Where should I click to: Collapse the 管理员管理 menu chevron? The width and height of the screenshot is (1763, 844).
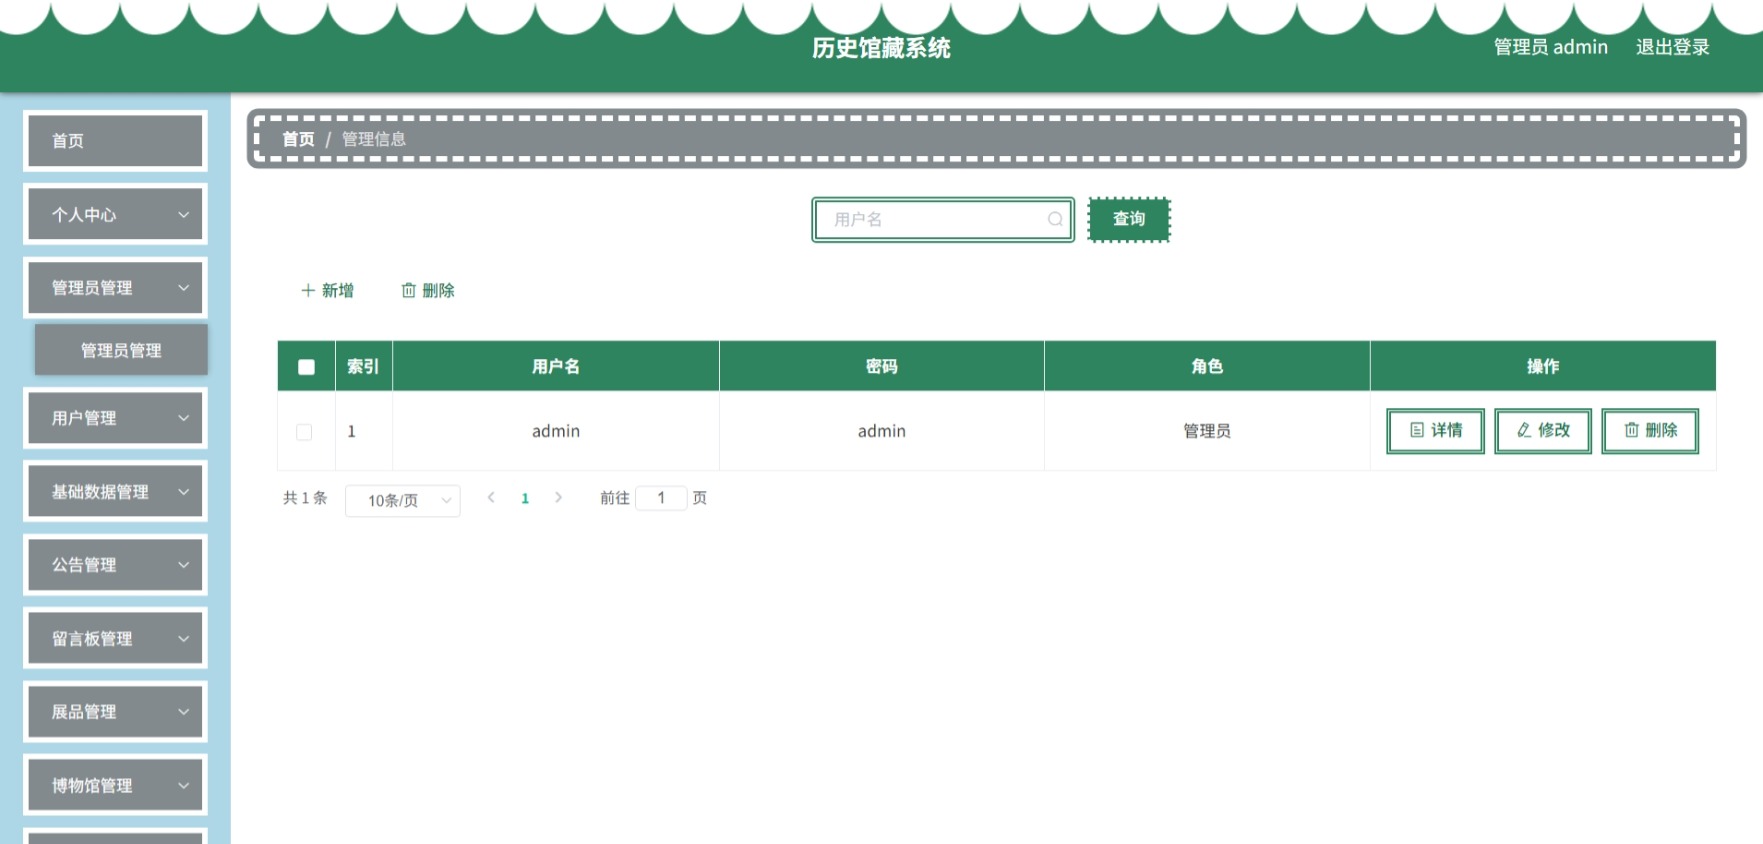pos(183,288)
